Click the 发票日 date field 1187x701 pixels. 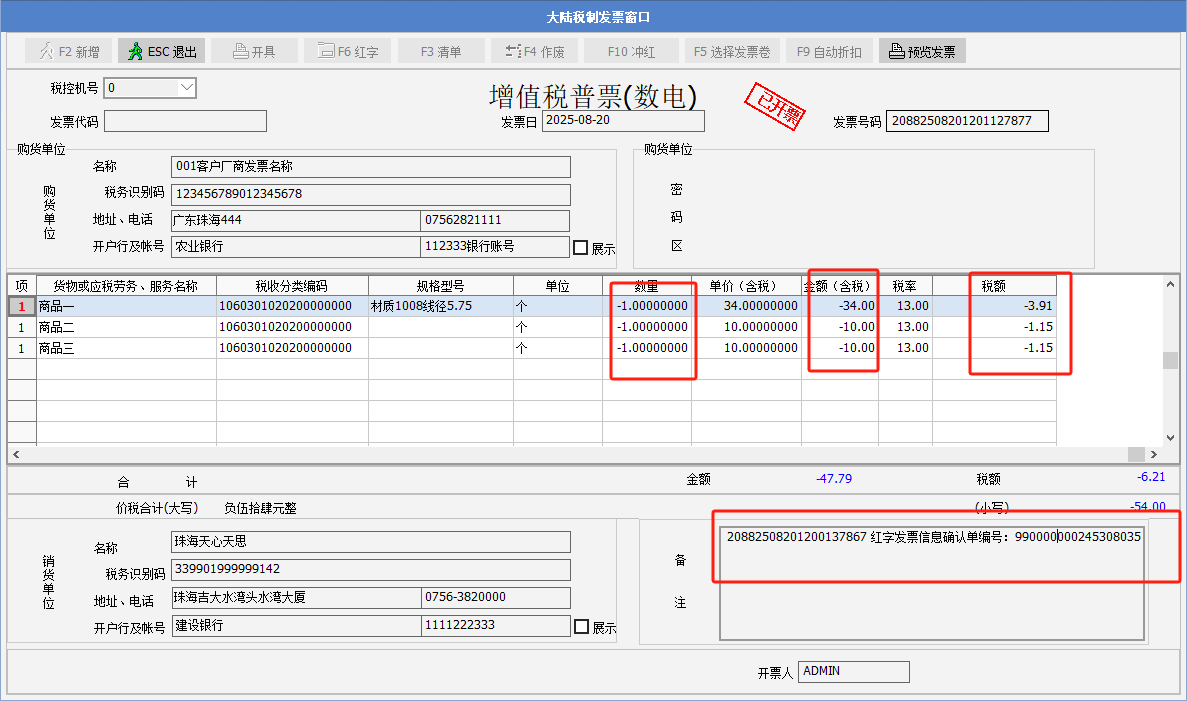[x=623, y=121]
